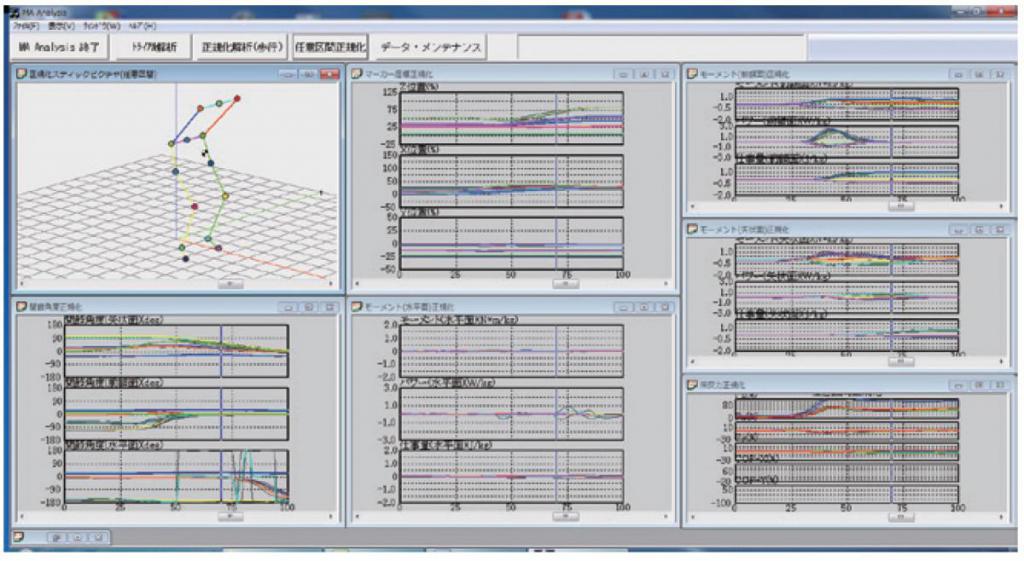Open データ・メンテナンス from the toolbar

(432, 47)
